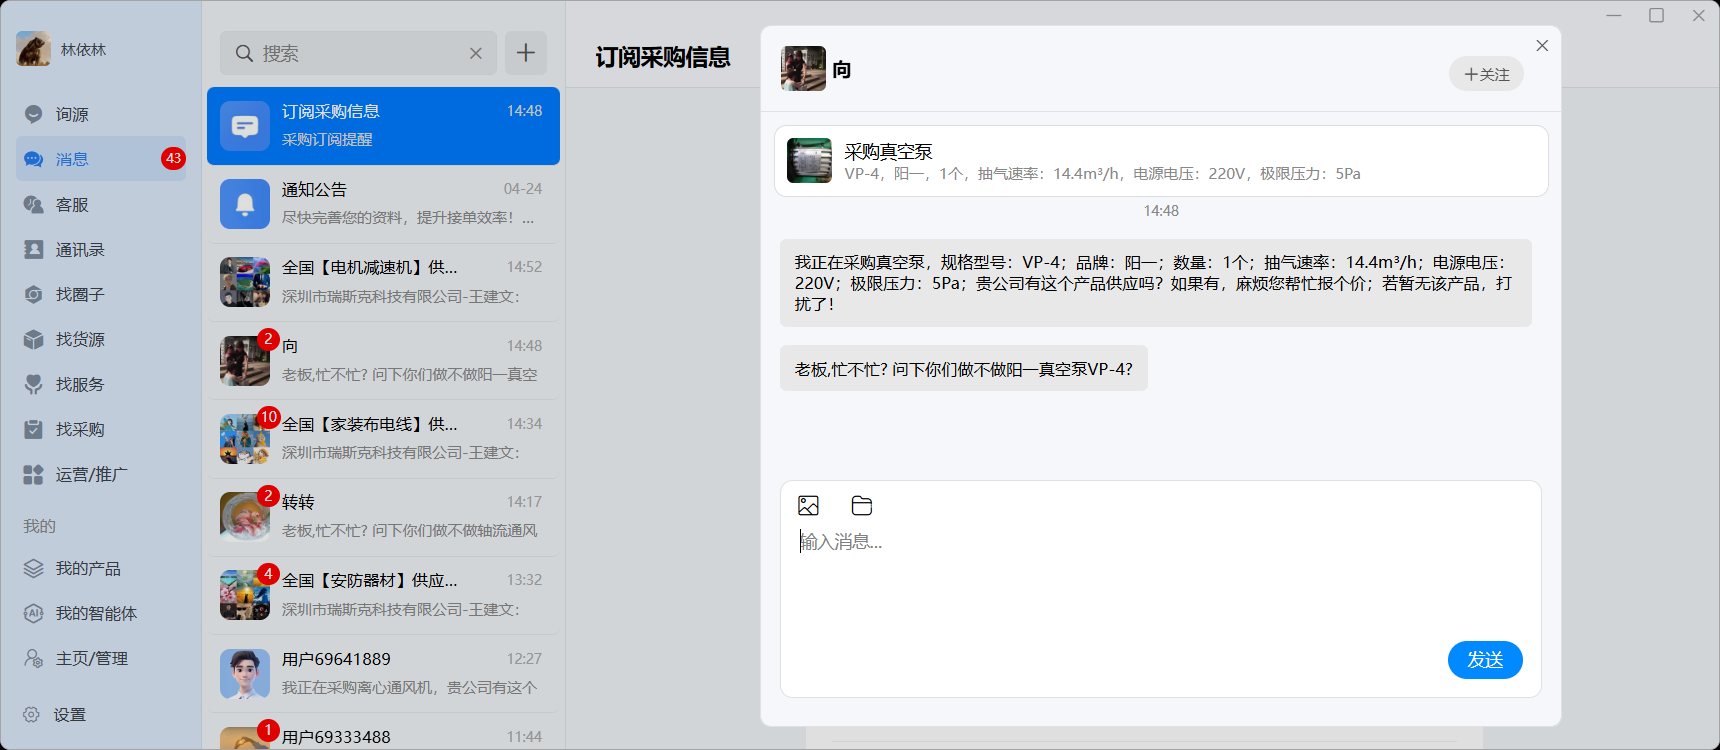Viewport: 1720px width, 750px height.
Task: Click 转转 avatar thumbnail
Action: point(245,517)
